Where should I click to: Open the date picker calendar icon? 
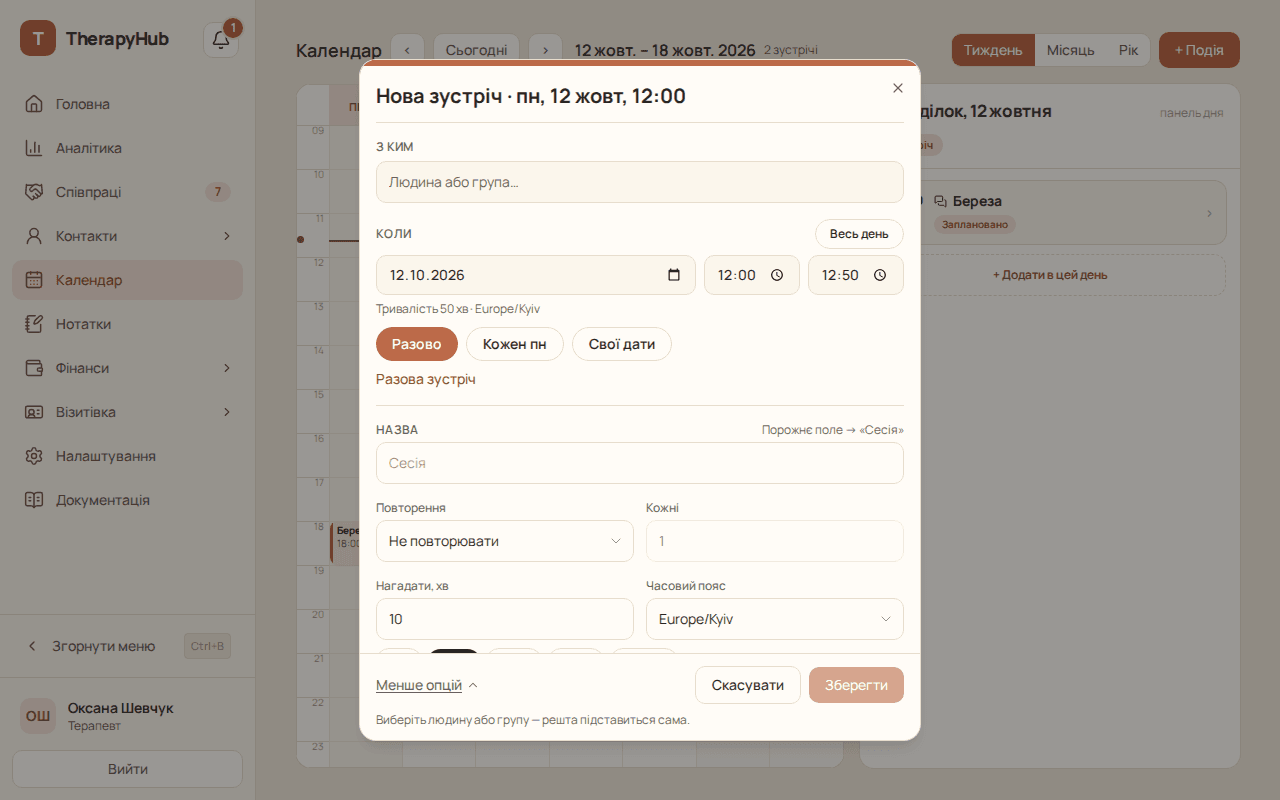pyautogui.click(x=674, y=275)
